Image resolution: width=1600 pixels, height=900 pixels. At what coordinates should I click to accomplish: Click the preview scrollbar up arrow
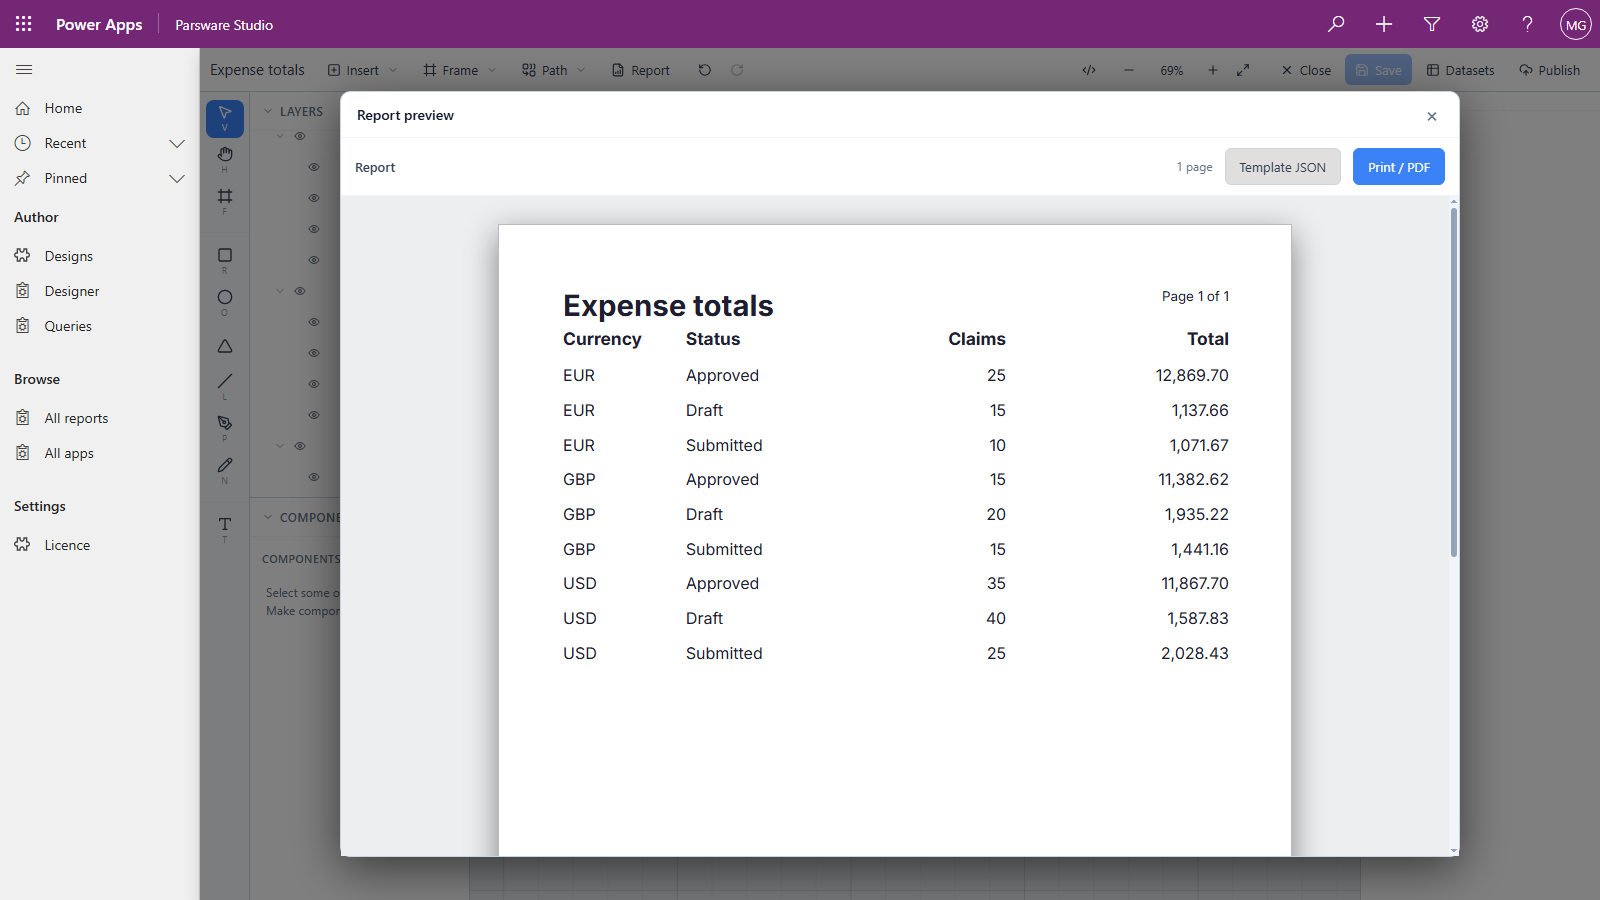(1454, 202)
